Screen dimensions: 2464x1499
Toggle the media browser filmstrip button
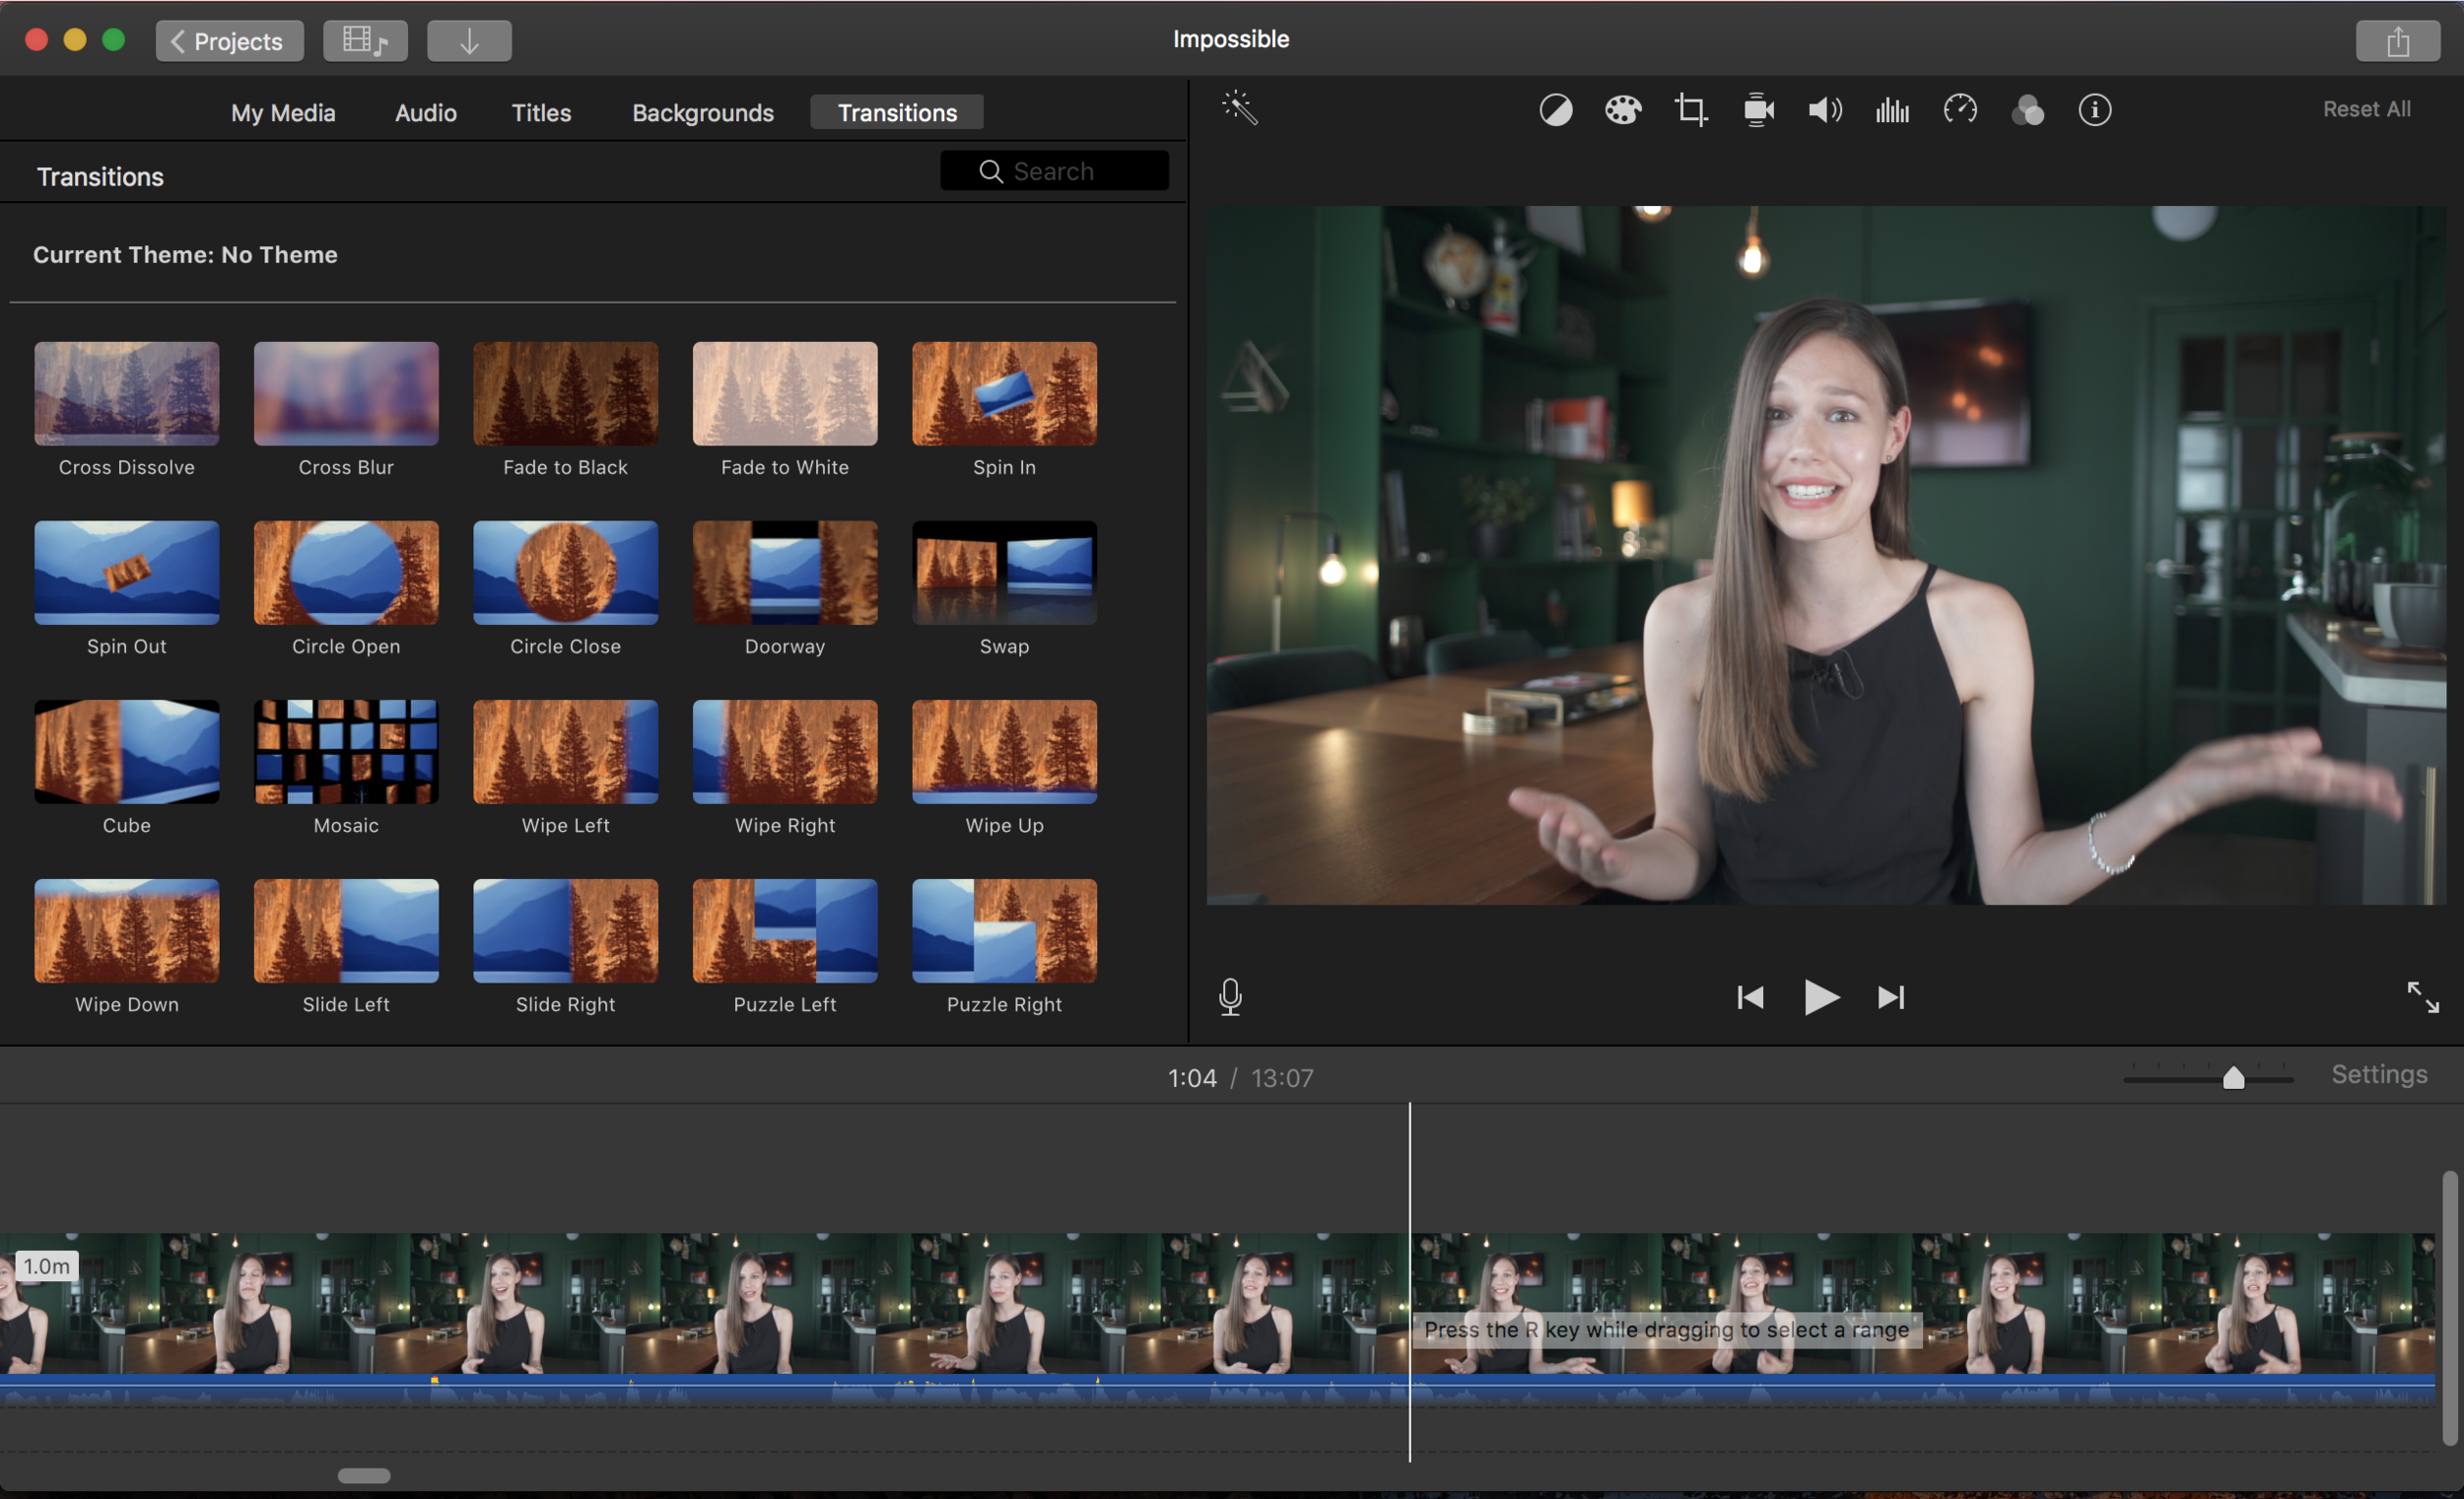pyautogui.click(x=365, y=41)
